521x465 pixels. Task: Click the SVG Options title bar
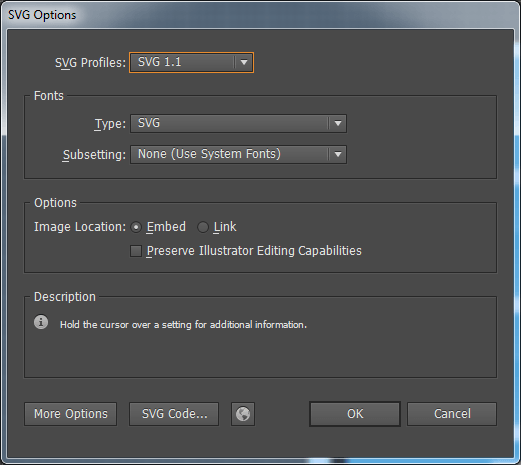point(260,15)
